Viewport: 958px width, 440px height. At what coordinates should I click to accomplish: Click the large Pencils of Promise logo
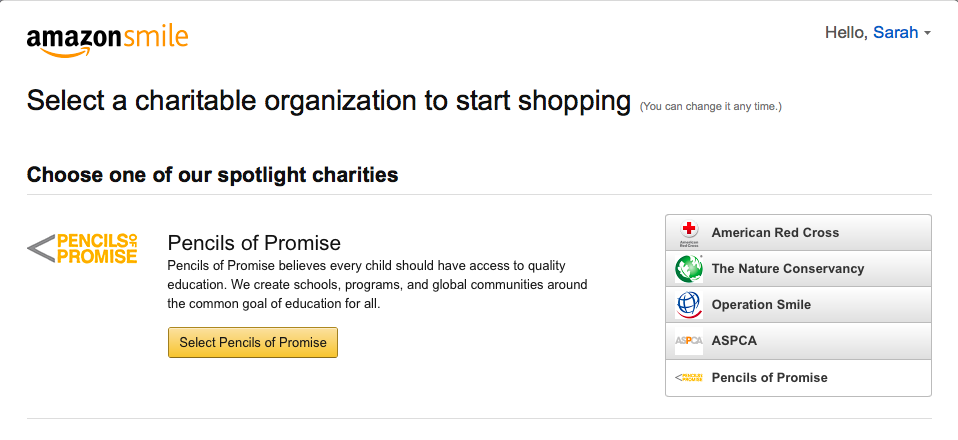(82, 249)
